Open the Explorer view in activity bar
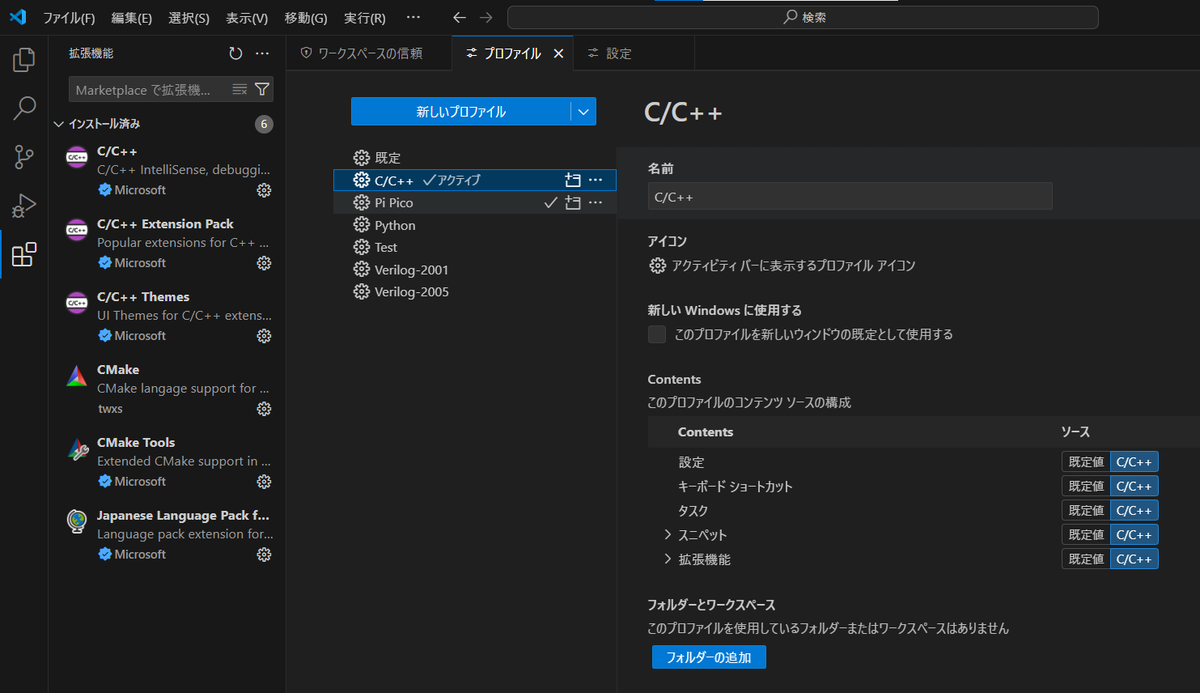1200x693 pixels. pyautogui.click(x=24, y=60)
